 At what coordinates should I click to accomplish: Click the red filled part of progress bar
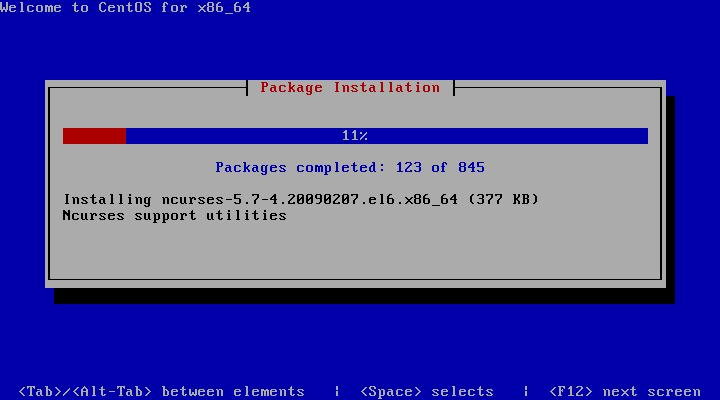click(x=94, y=136)
